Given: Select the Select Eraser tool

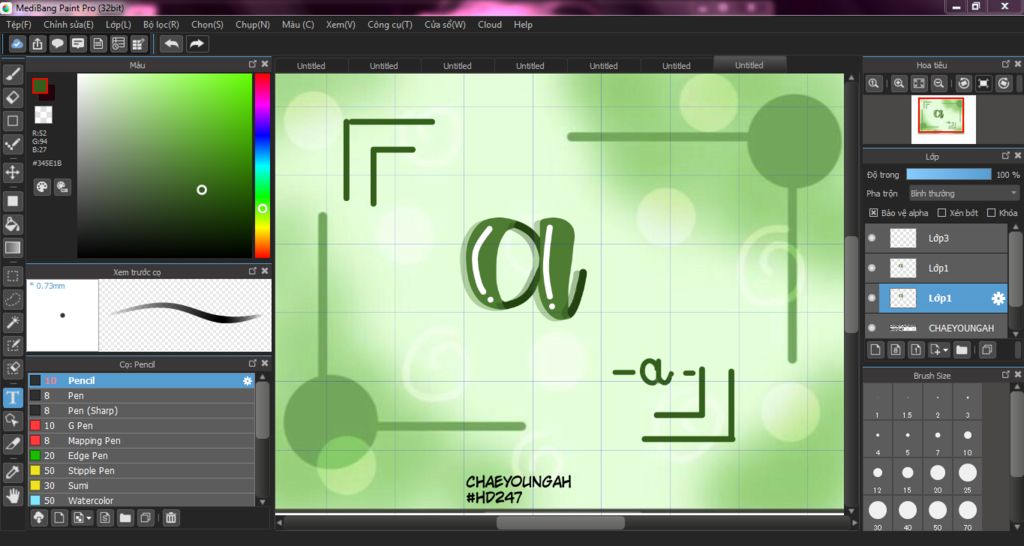Looking at the screenshot, I should coord(12,368).
